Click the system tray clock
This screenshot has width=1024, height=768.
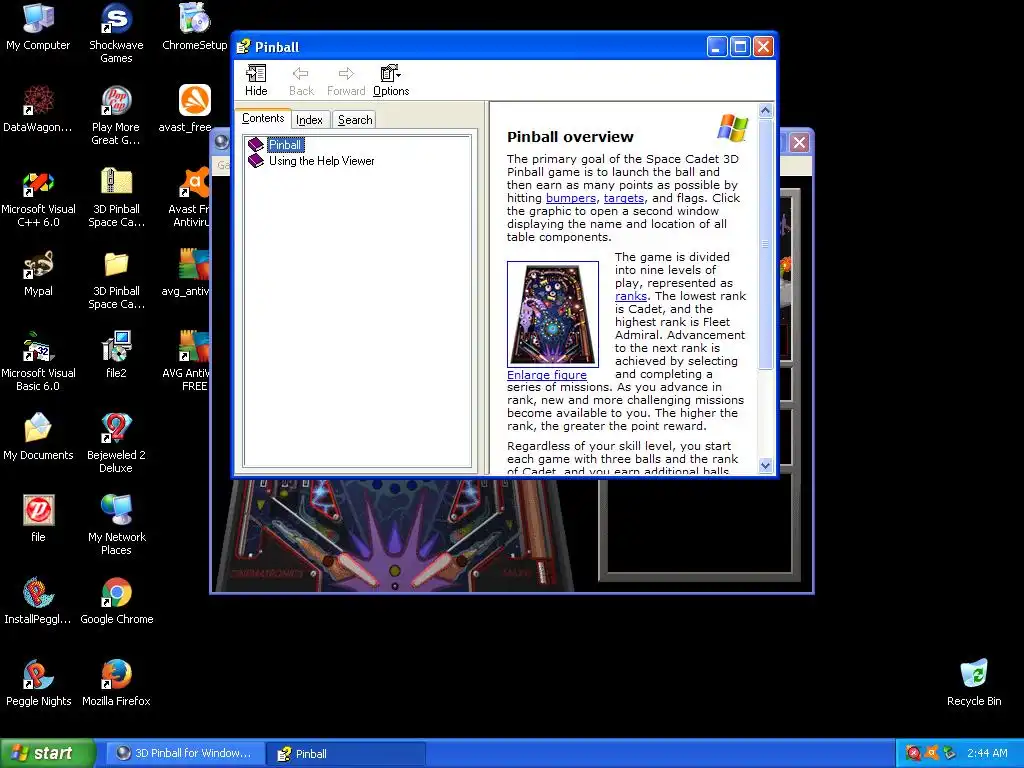987,753
